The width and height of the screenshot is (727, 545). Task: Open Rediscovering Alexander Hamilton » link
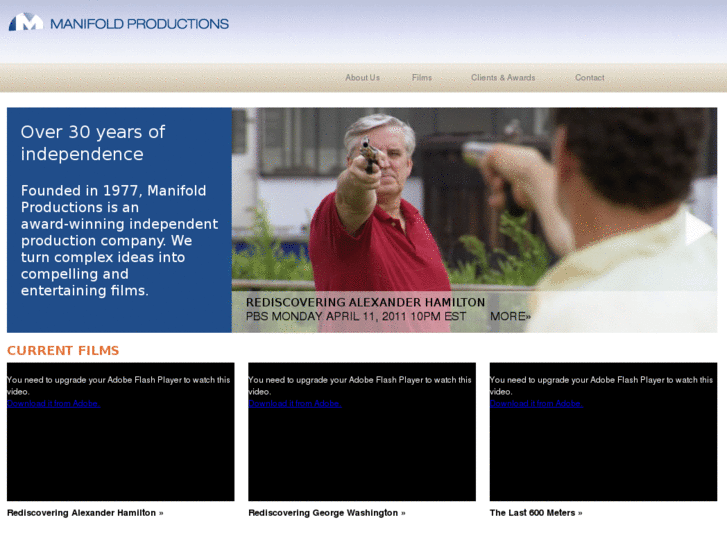click(x=85, y=513)
